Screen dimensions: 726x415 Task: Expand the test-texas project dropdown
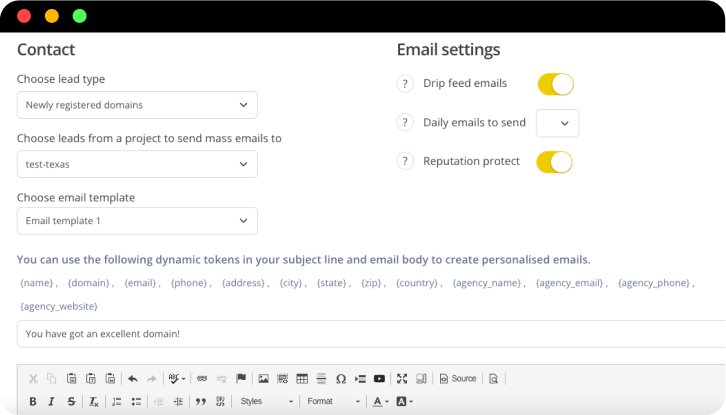click(x=137, y=164)
